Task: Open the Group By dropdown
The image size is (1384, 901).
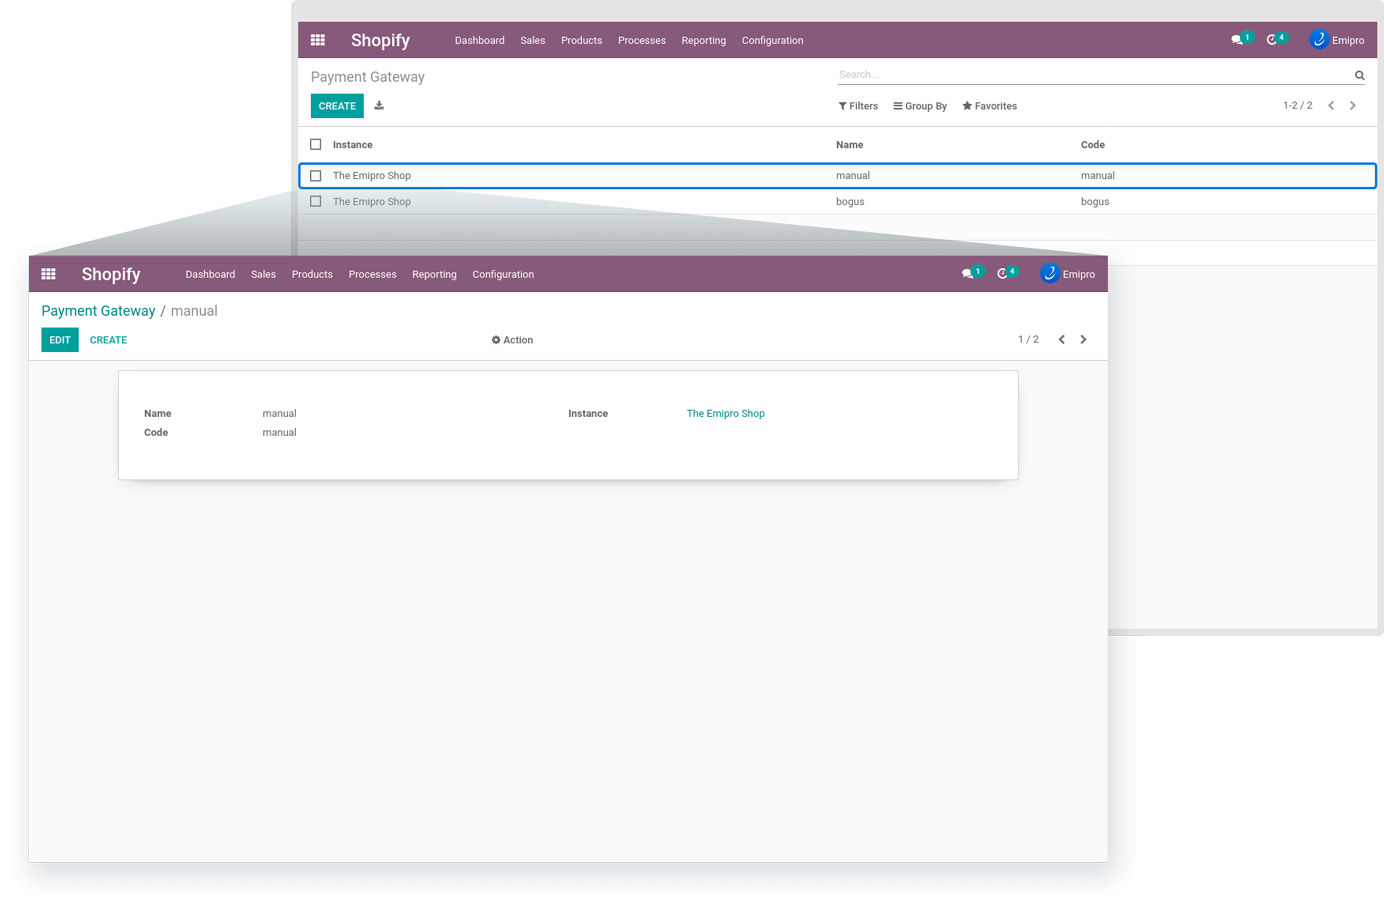Action: tap(920, 106)
